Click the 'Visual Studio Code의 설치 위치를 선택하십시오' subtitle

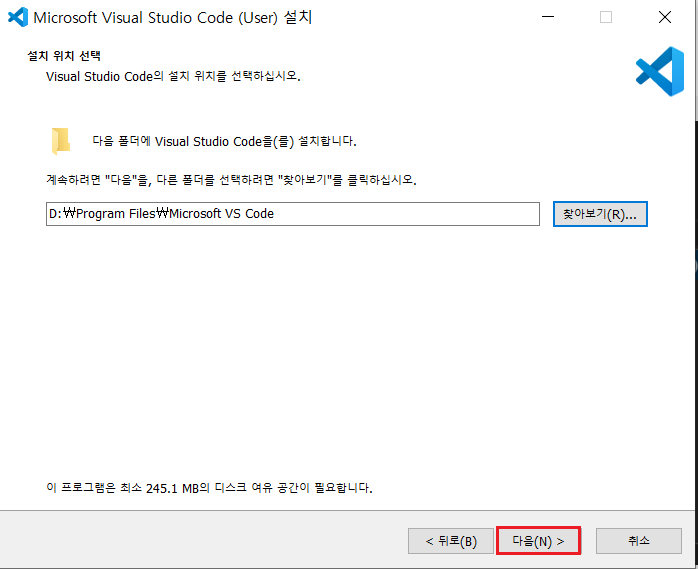[172, 76]
